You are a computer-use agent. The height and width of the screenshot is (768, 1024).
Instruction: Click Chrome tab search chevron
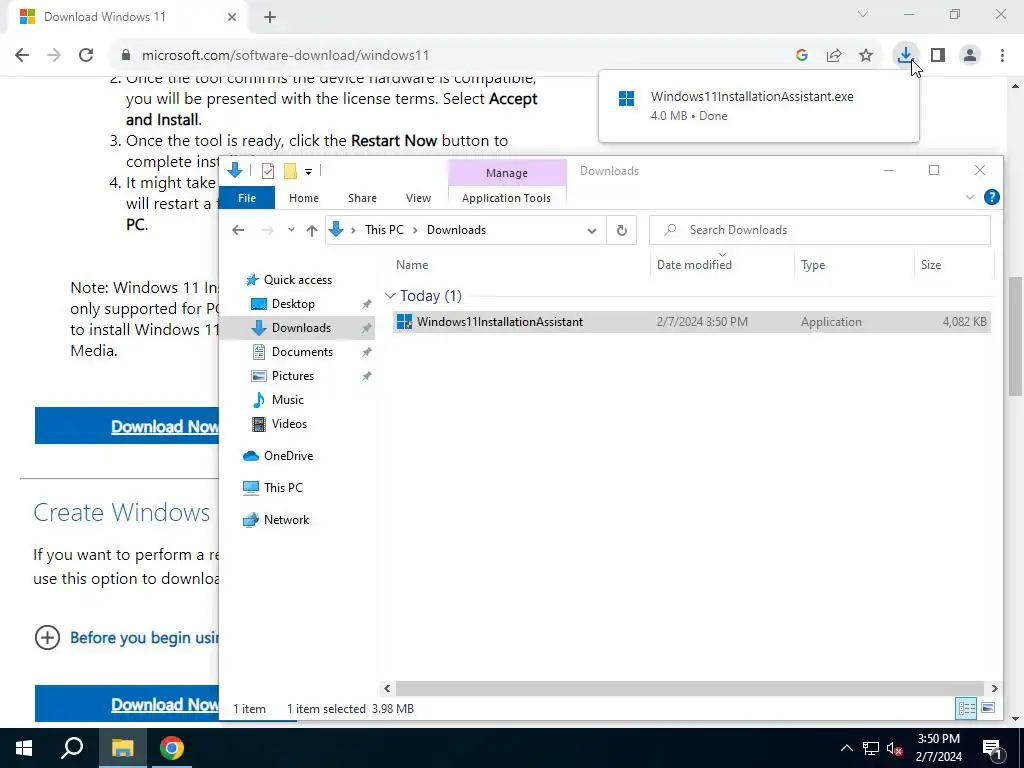click(863, 14)
